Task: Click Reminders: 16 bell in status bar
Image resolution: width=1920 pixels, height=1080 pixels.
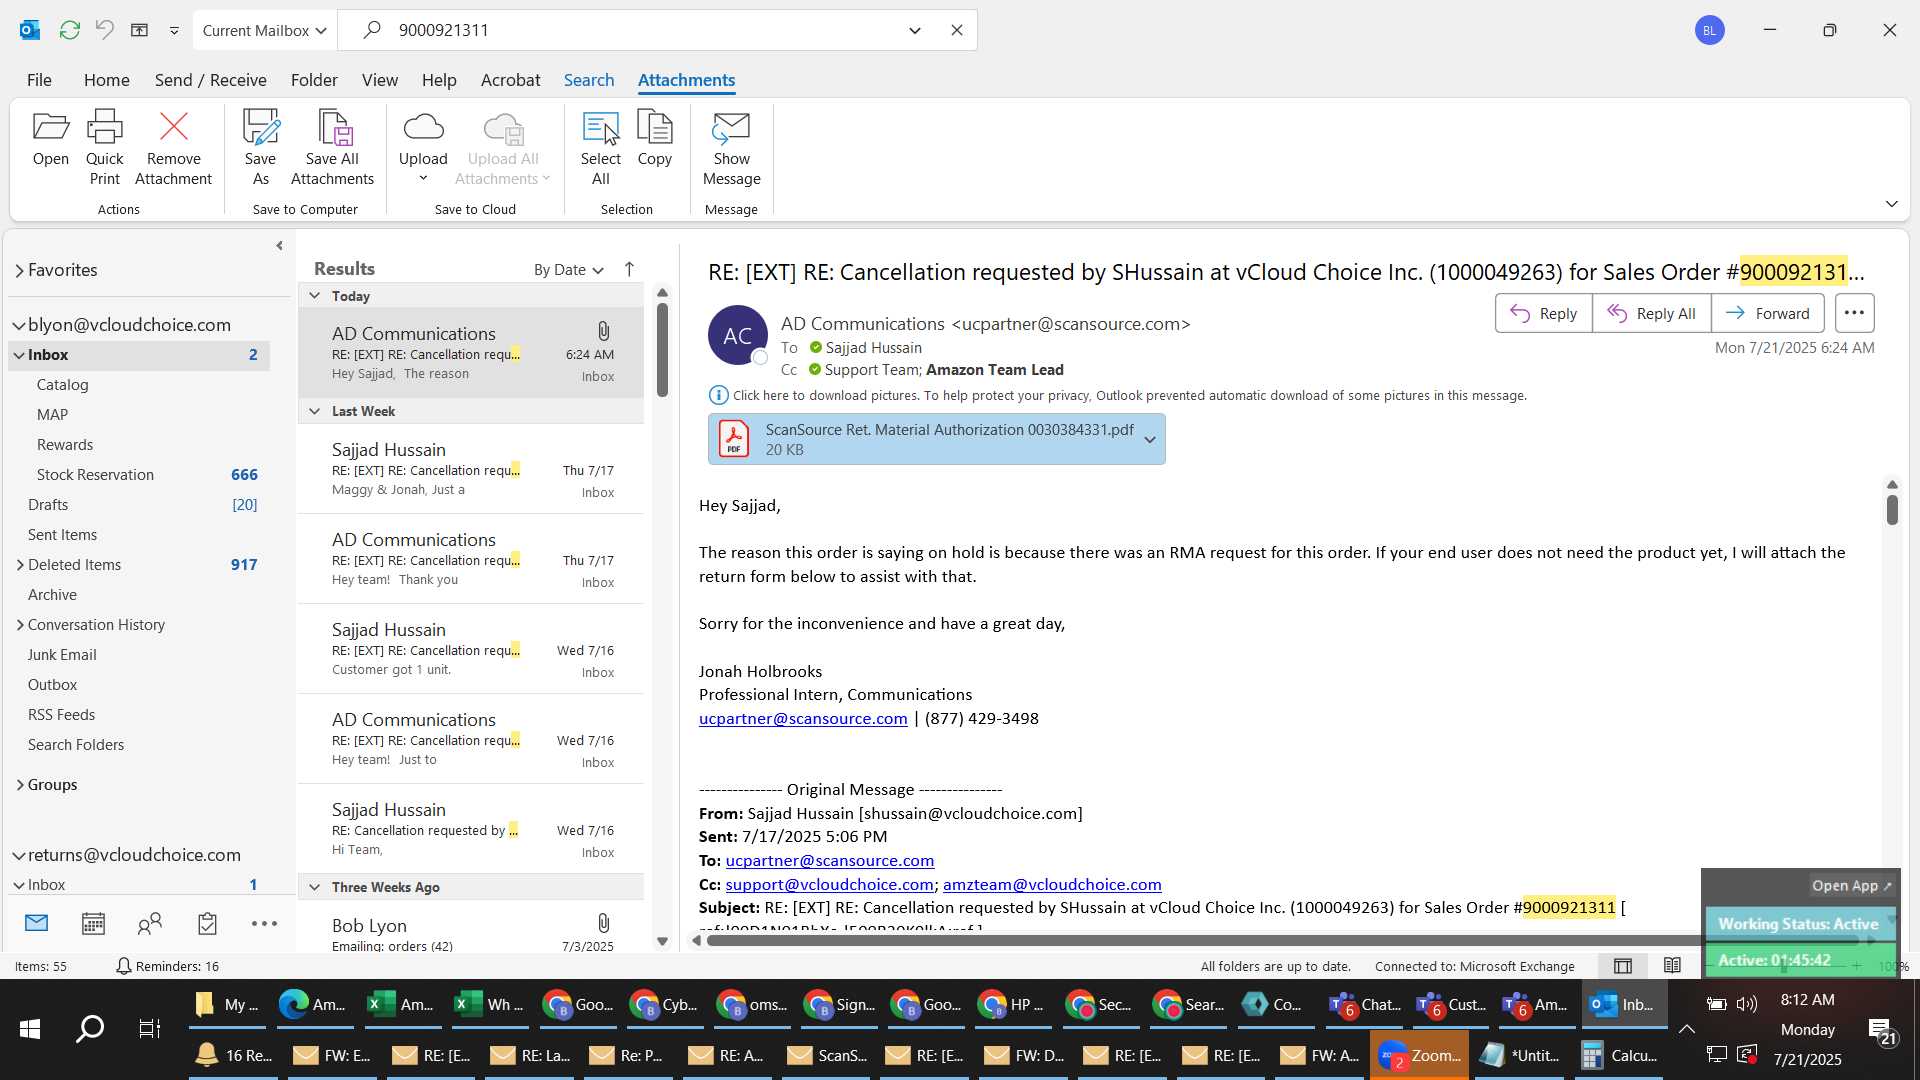Action: [167, 966]
